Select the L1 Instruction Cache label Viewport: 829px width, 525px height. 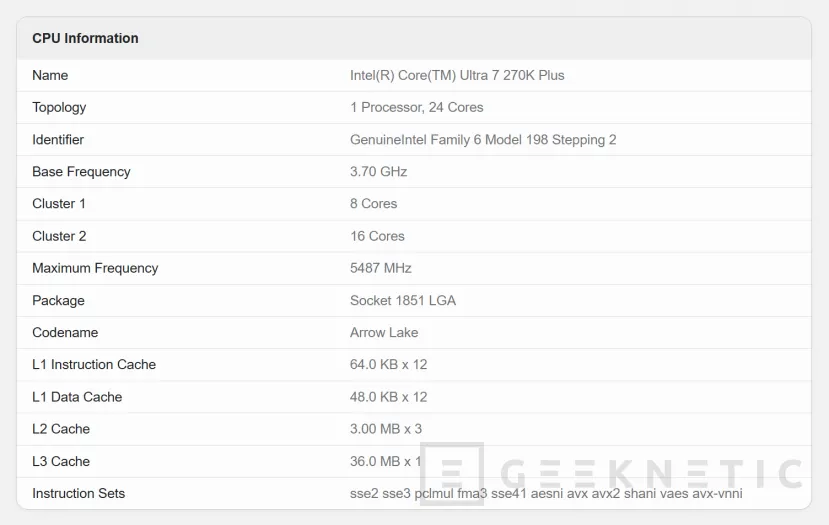[x=94, y=364]
